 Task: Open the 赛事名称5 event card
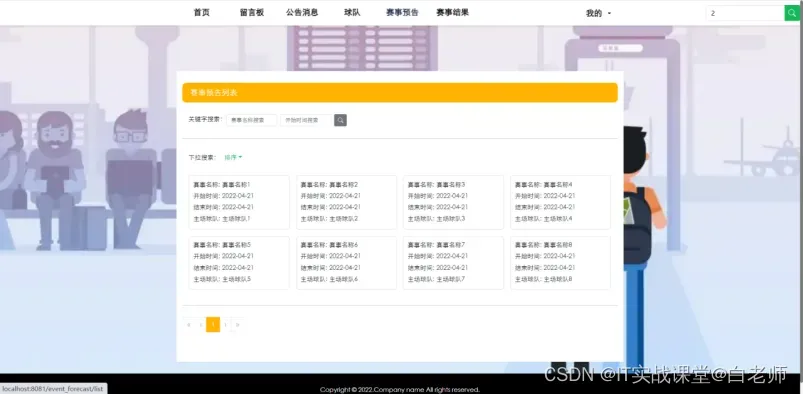(239, 262)
